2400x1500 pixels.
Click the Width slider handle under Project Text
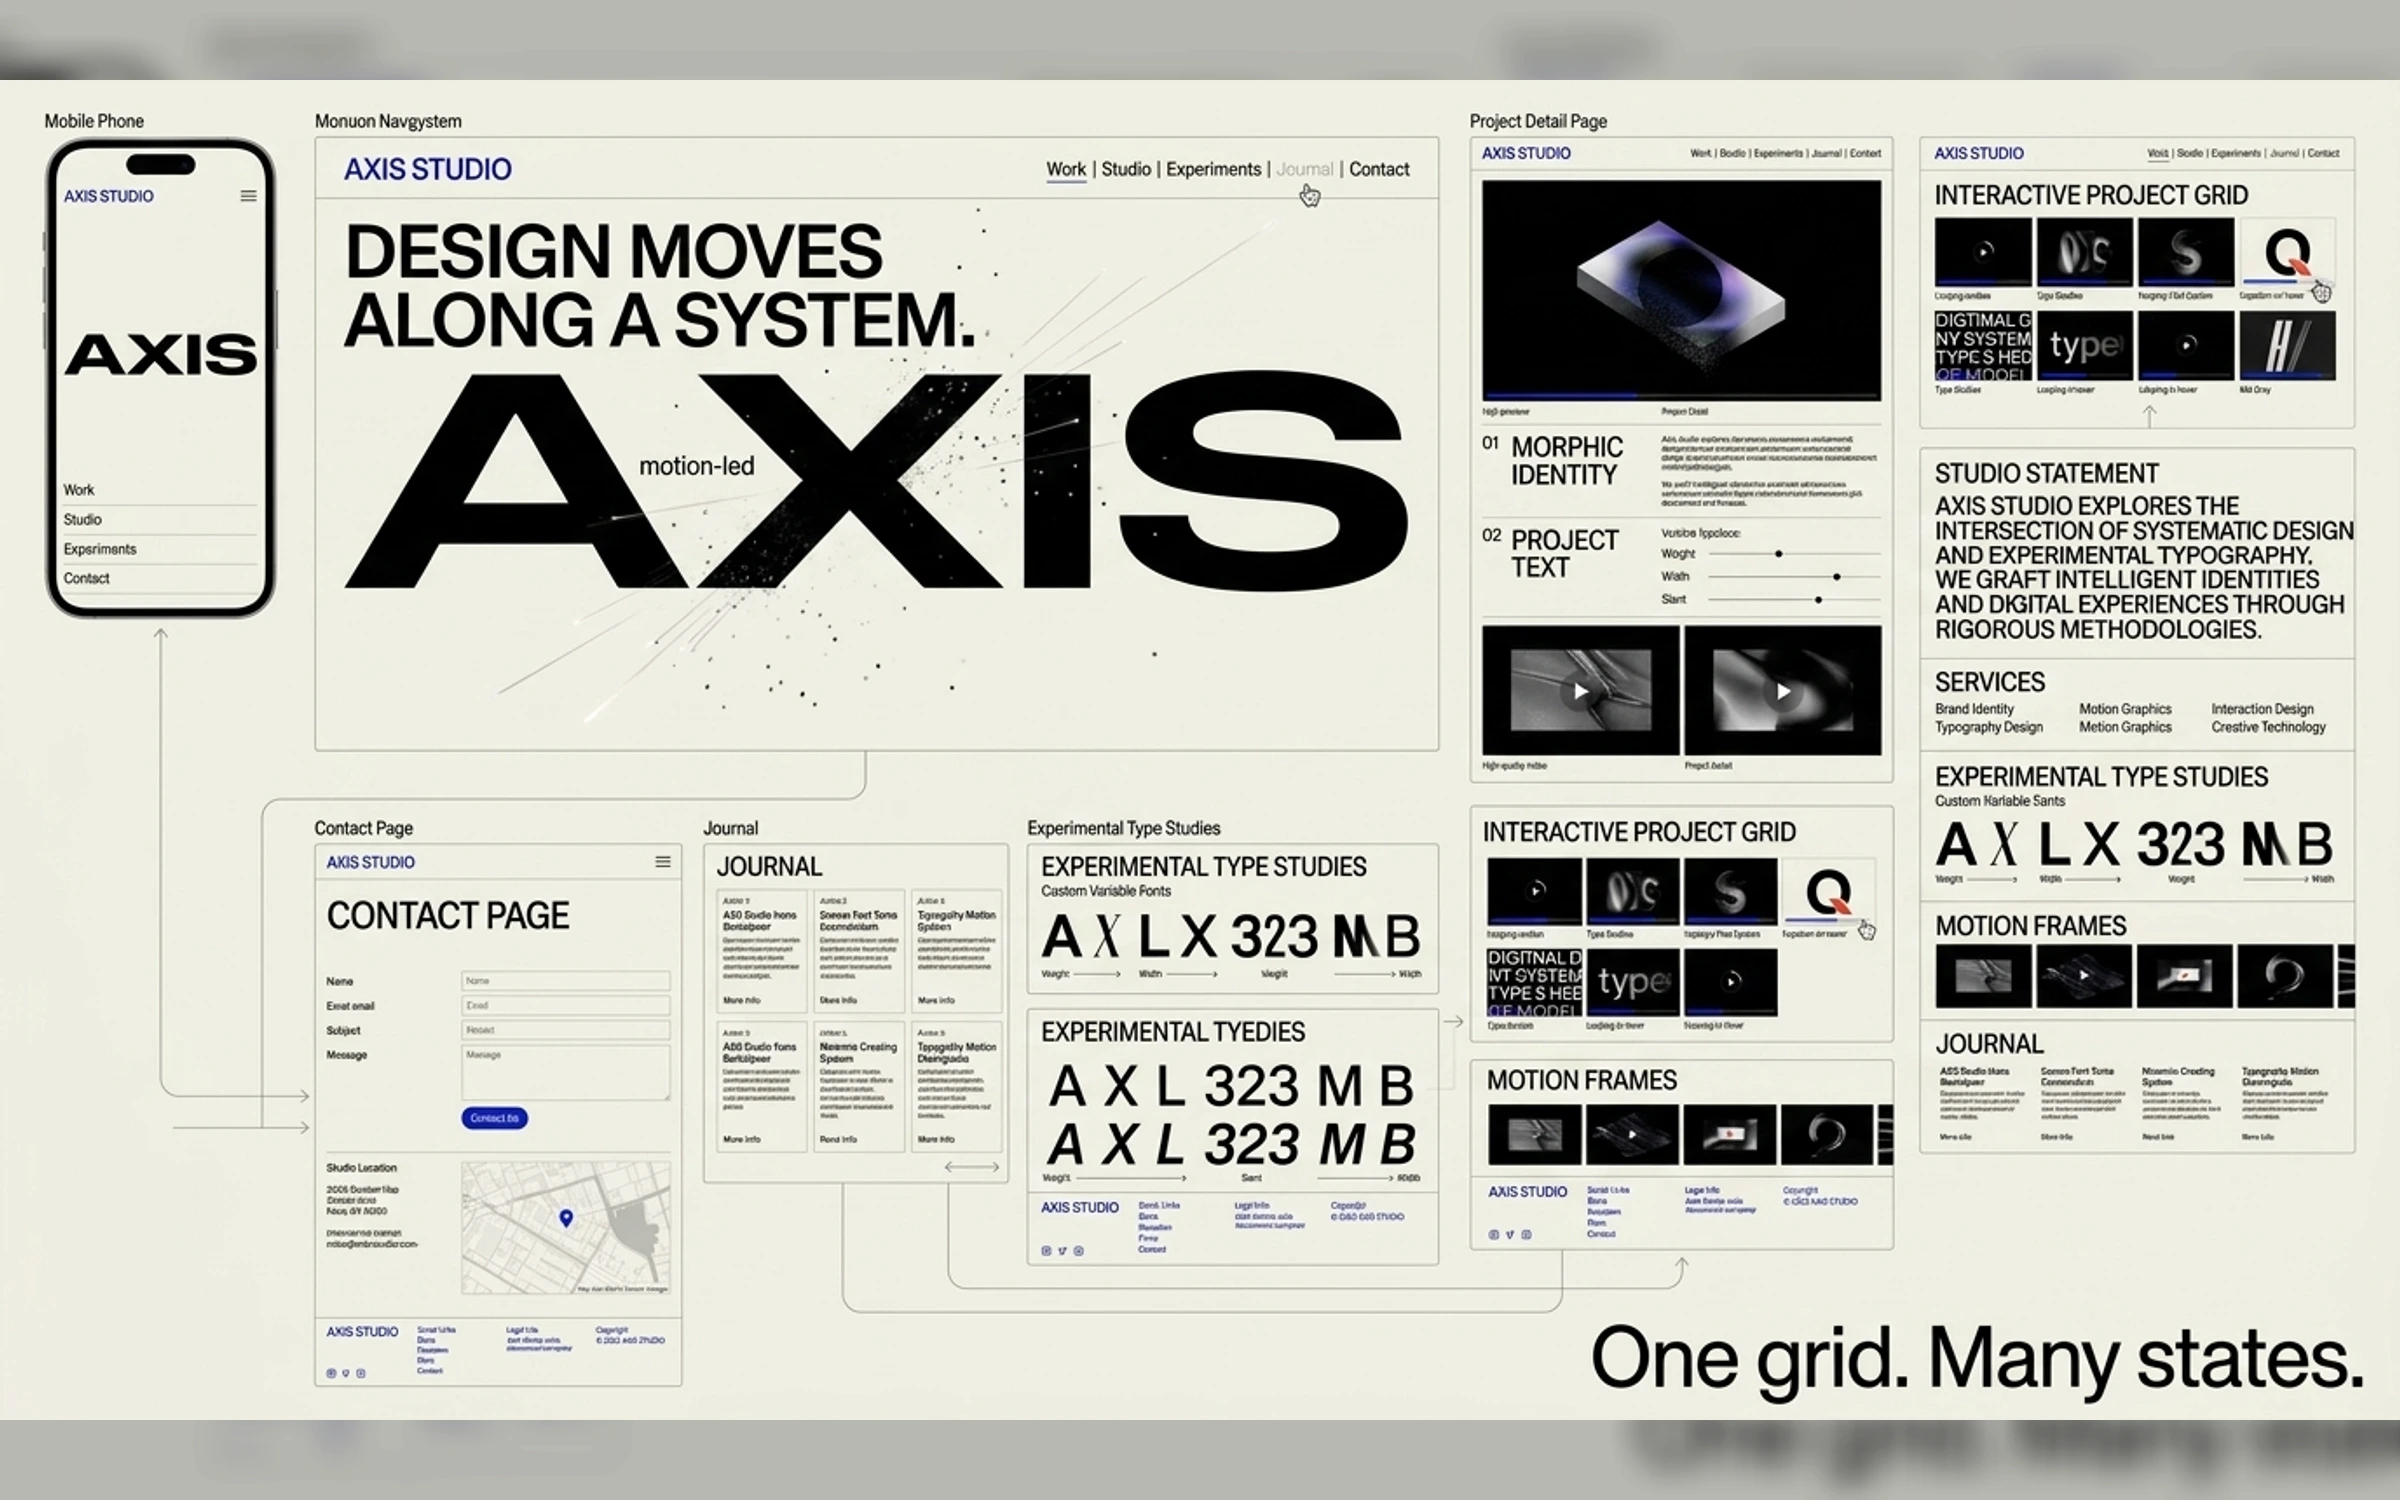[1837, 577]
